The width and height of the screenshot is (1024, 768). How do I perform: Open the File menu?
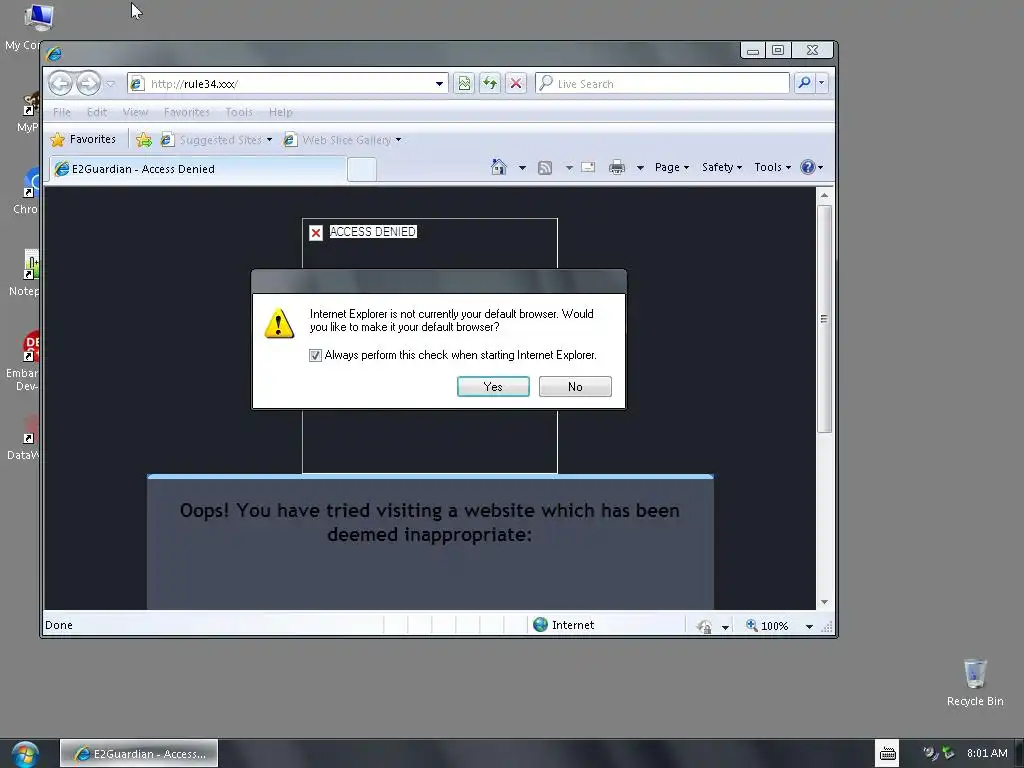pyautogui.click(x=62, y=112)
